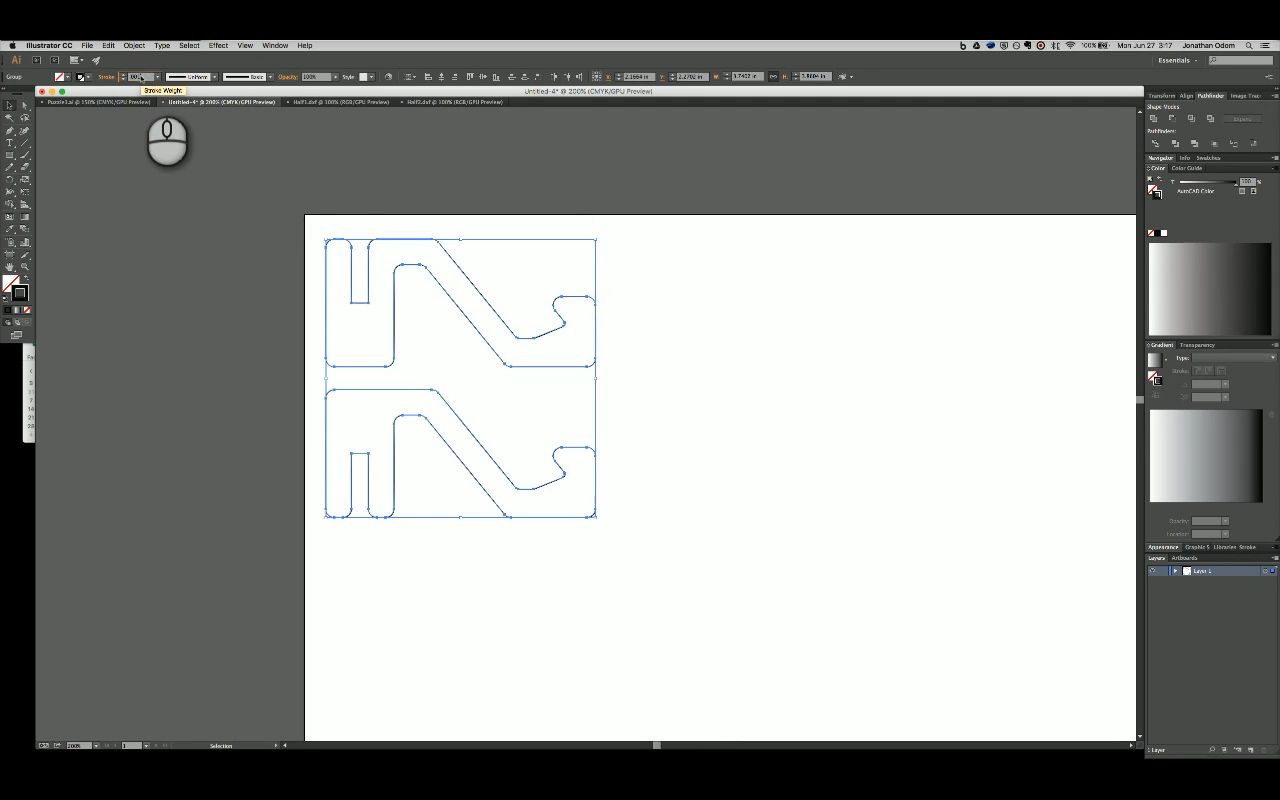Open the zoom level dropdown in status bar

(x=96, y=745)
